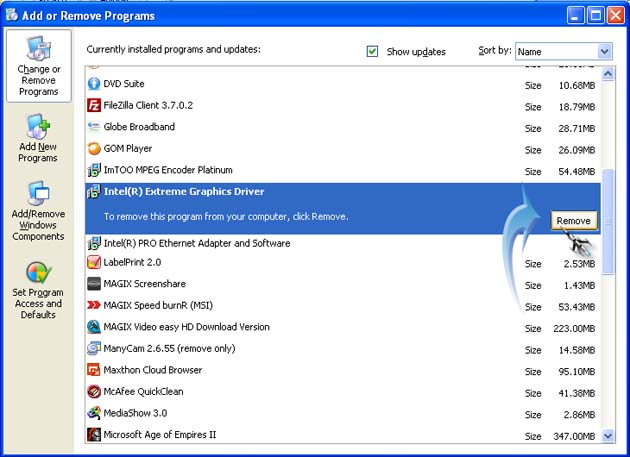The width and height of the screenshot is (630, 457).
Task: Select the Maxthon Cloud Browser entry
Action: pyautogui.click(x=343, y=370)
